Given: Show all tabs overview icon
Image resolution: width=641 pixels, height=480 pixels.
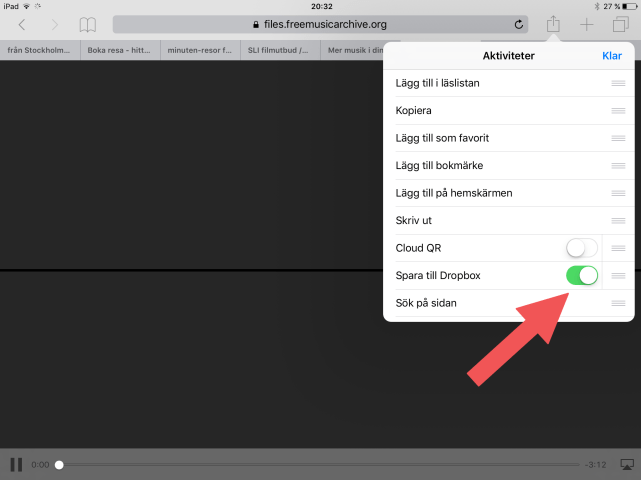Looking at the screenshot, I should click(x=620, y=24).
